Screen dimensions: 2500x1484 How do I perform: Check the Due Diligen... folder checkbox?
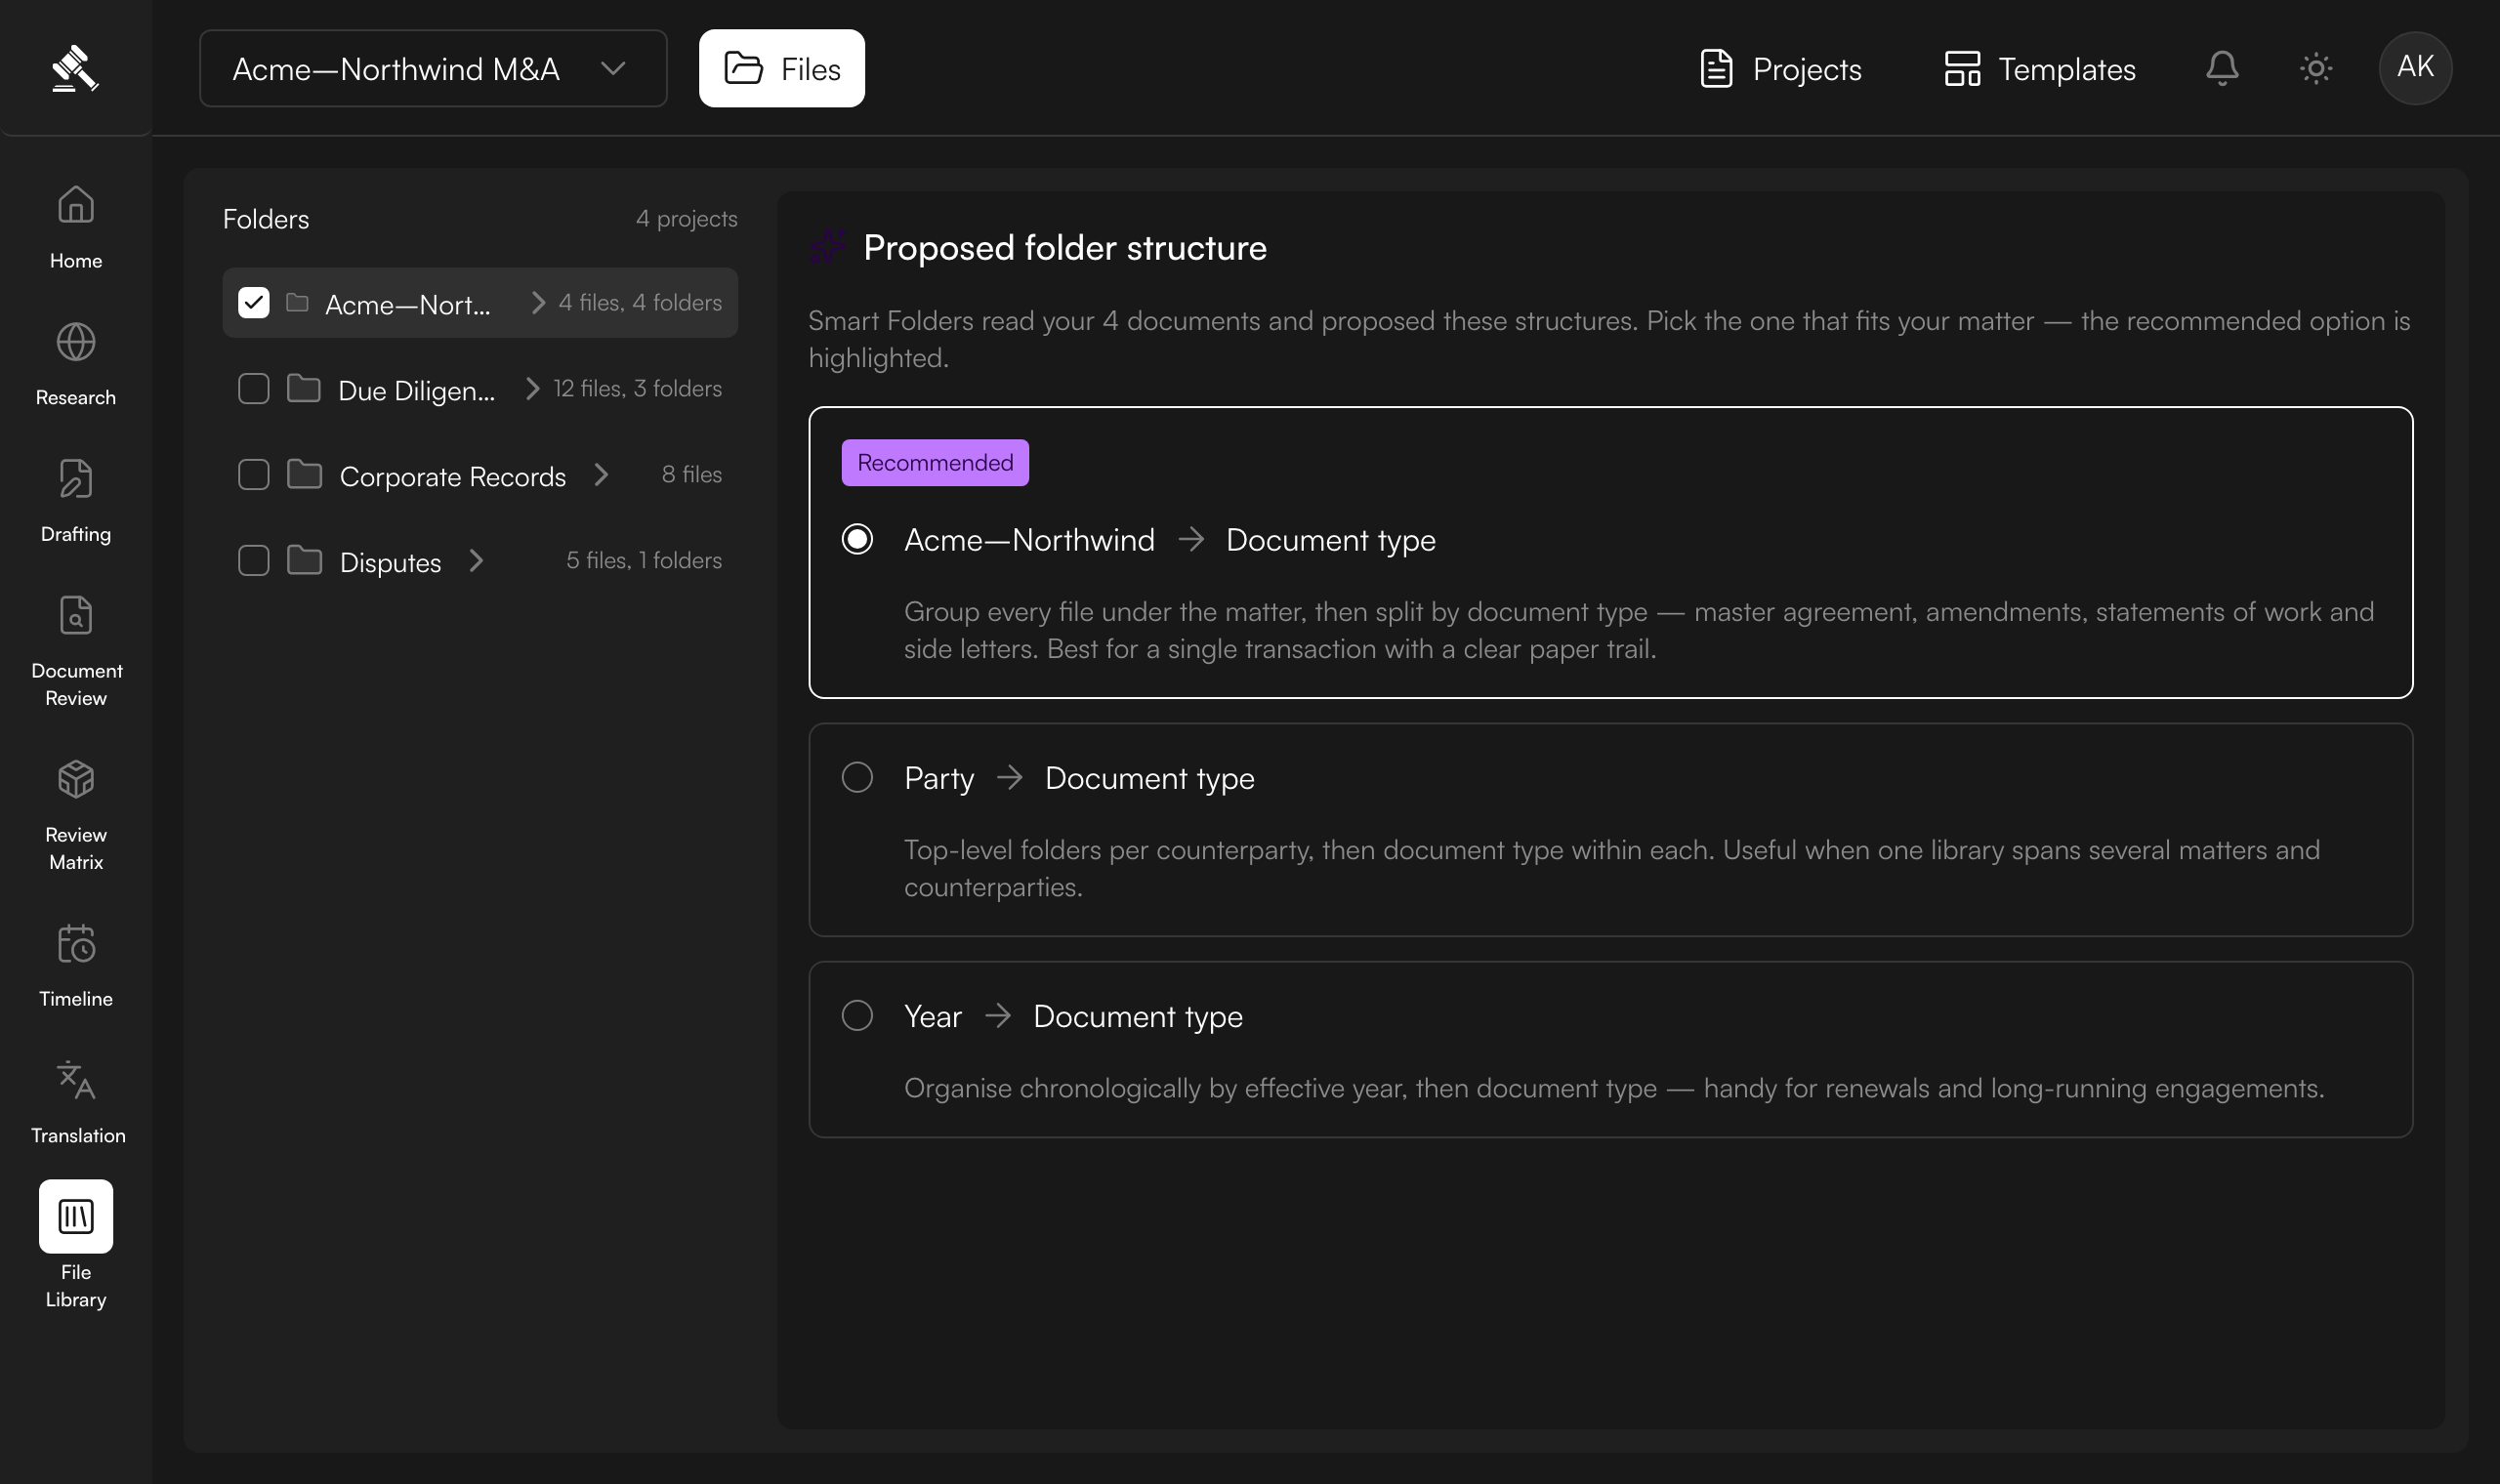[x=254, y=388]
